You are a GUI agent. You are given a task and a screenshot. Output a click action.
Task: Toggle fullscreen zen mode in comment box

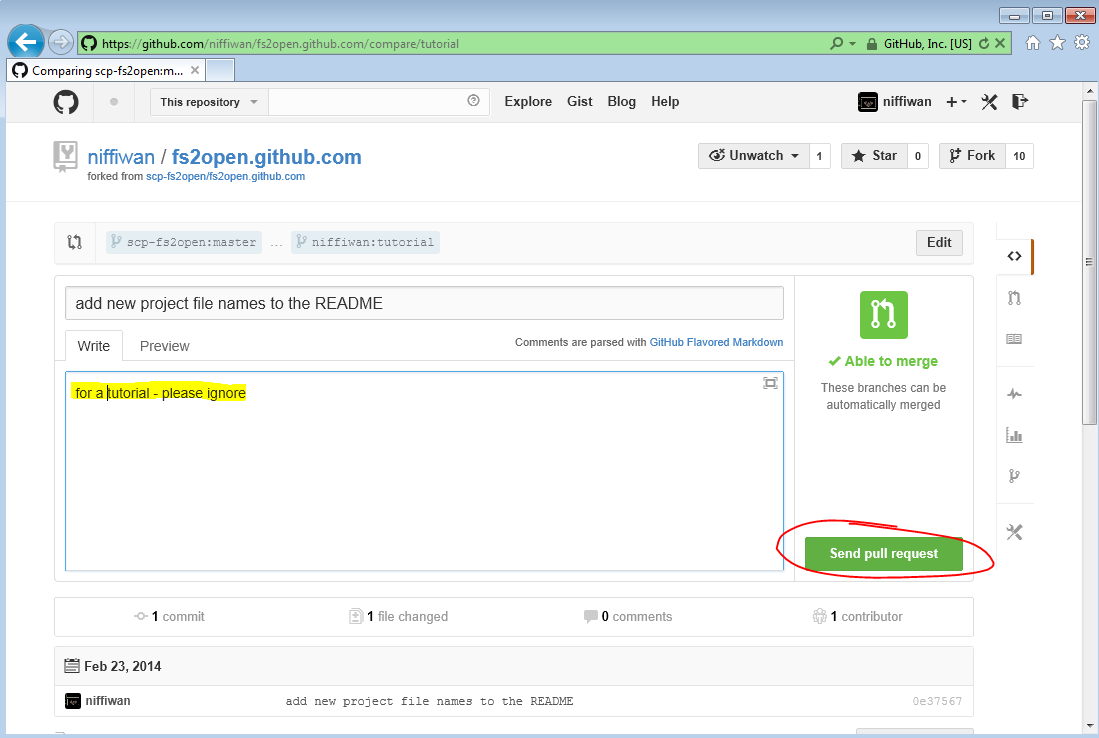coord(770,383)
